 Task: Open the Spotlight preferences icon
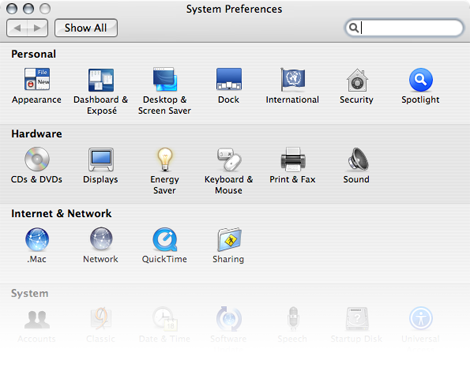point(421,80)
